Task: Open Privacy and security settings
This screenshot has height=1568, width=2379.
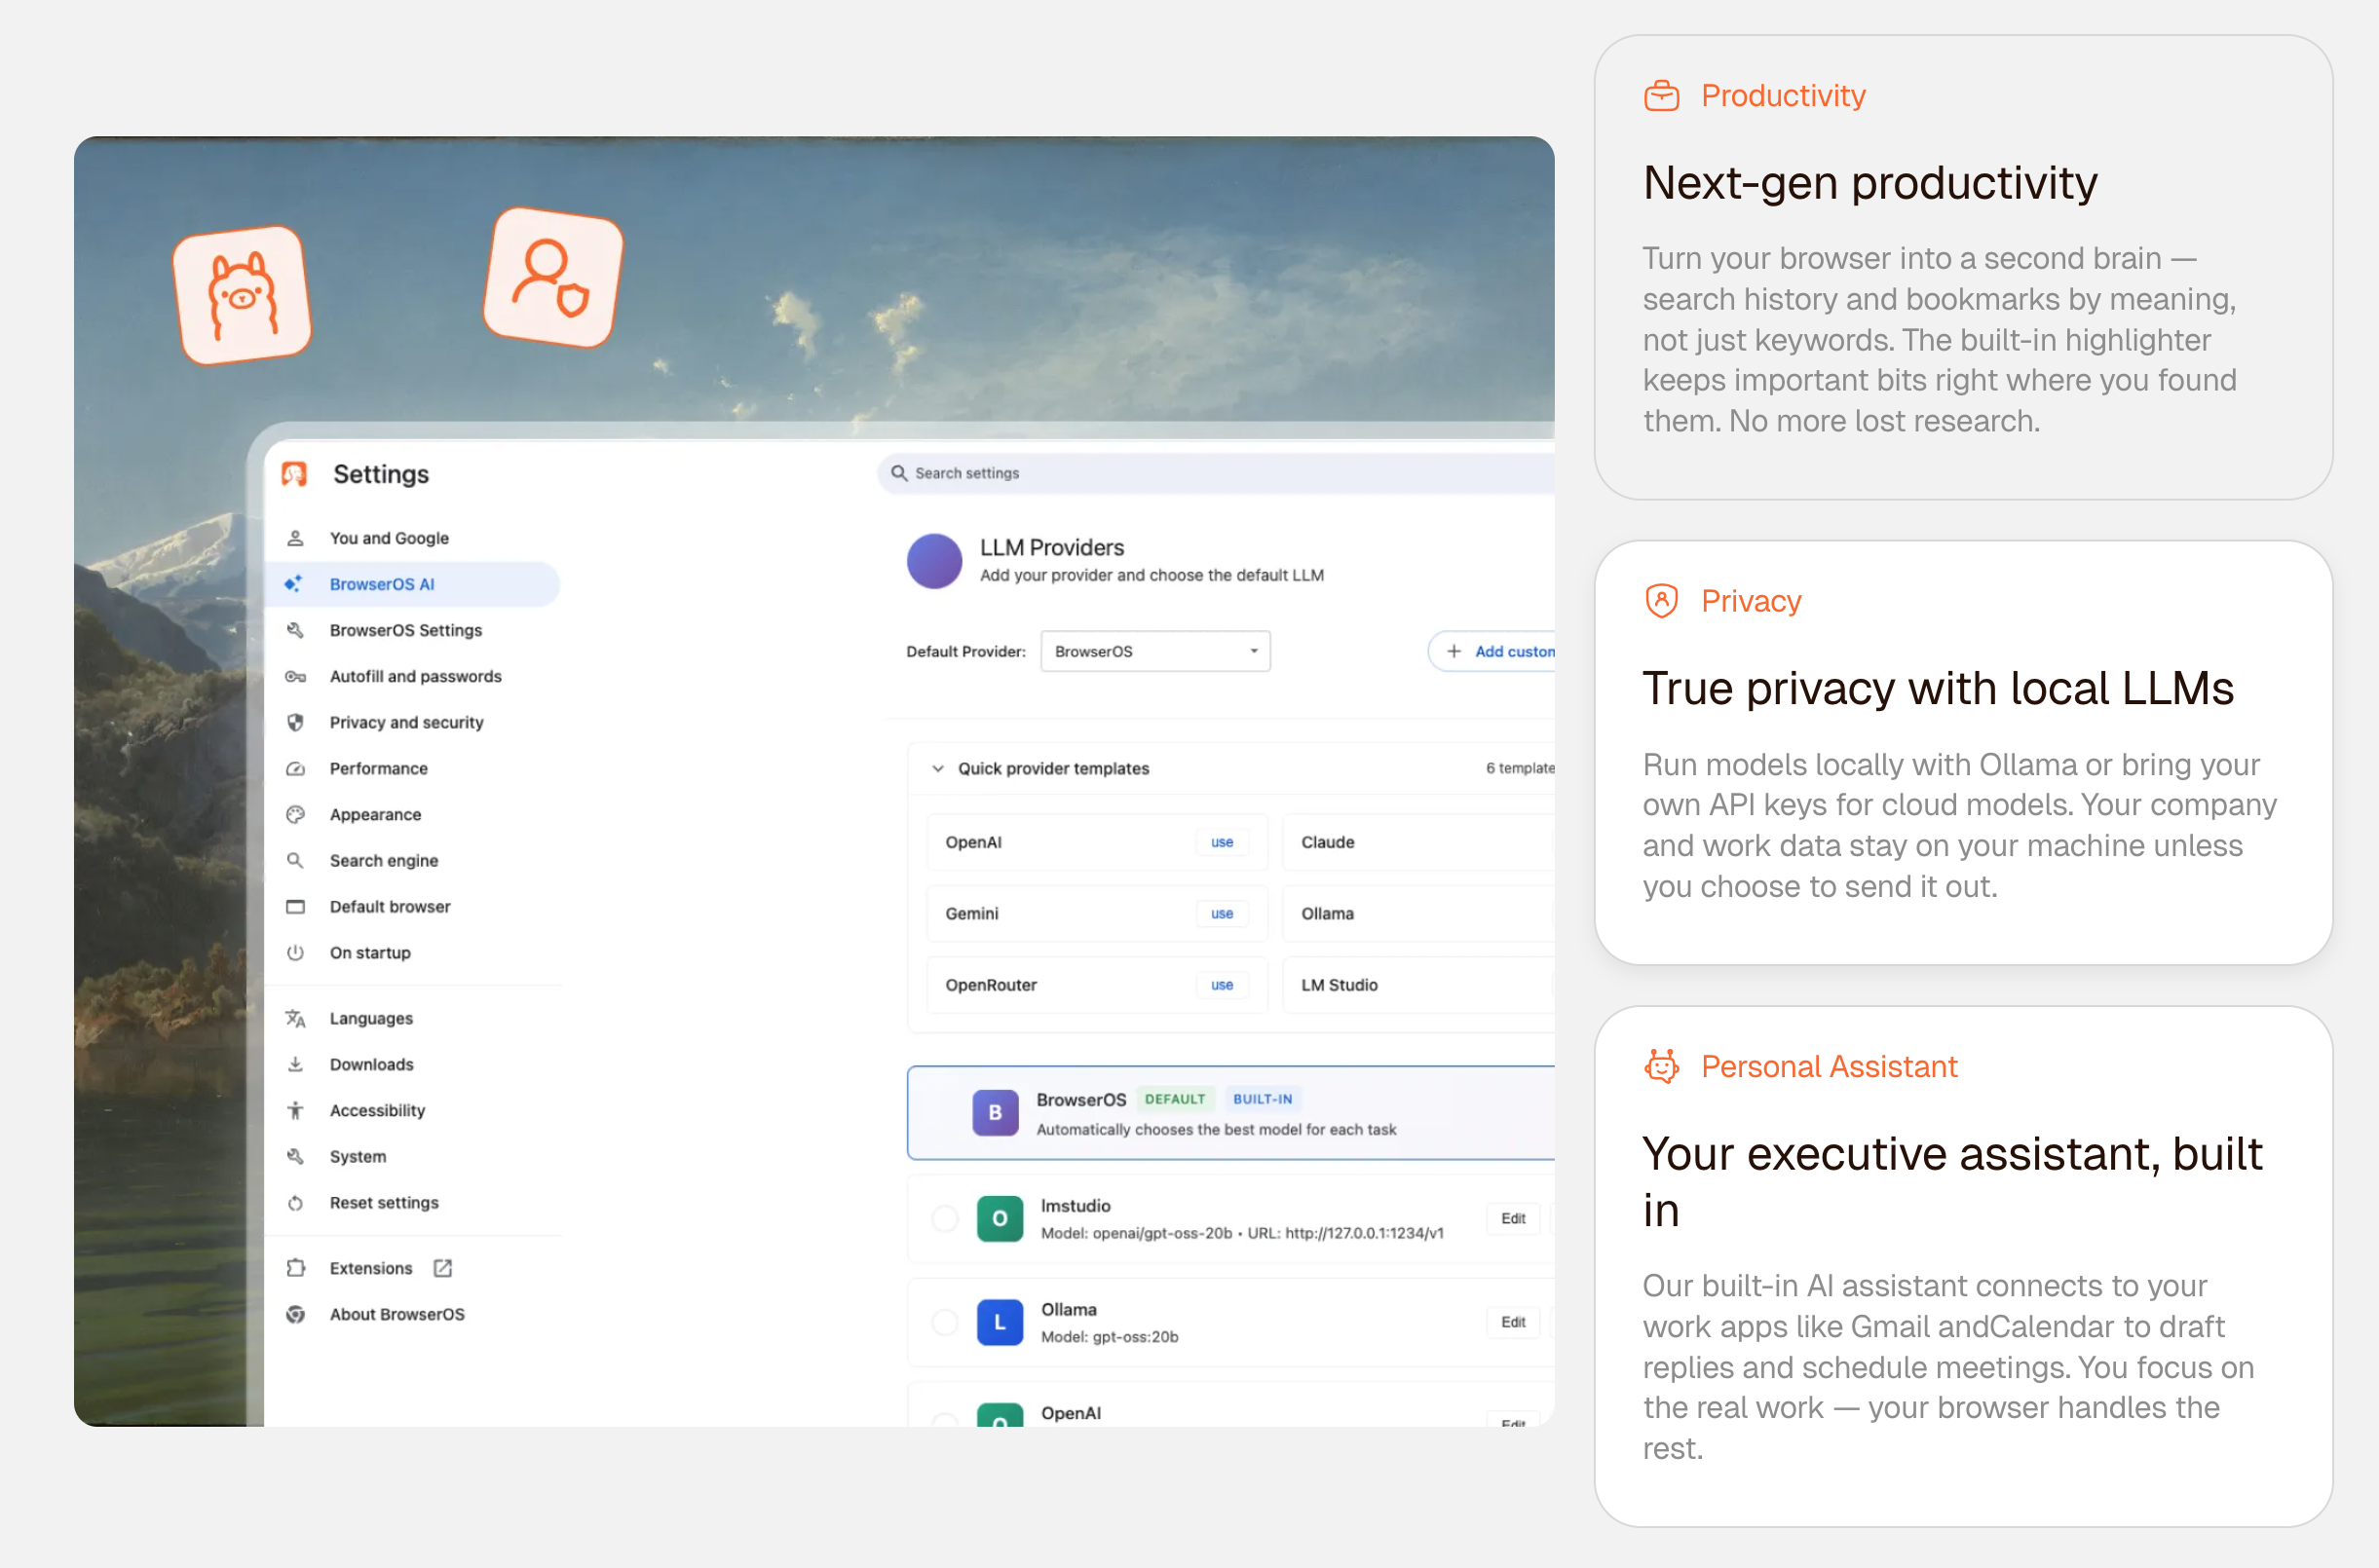Action: [406, 722]
